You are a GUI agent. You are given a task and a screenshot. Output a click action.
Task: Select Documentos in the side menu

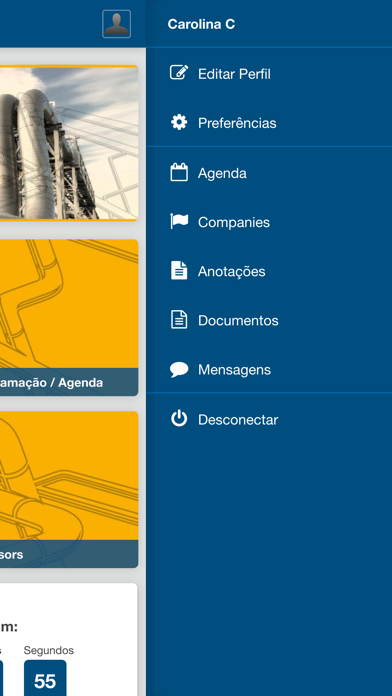point(269,320)
